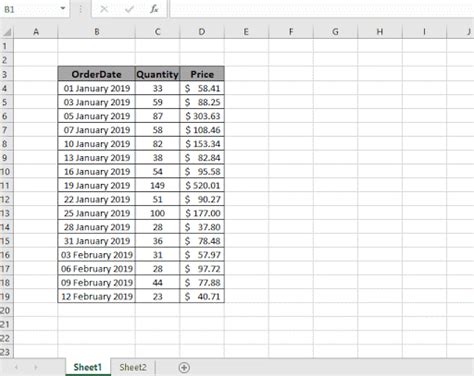This screenshot has height=376, width=474.
Task: Click the price cell $ 520.01
Action: pyautogui.click(x=202, y=185)
